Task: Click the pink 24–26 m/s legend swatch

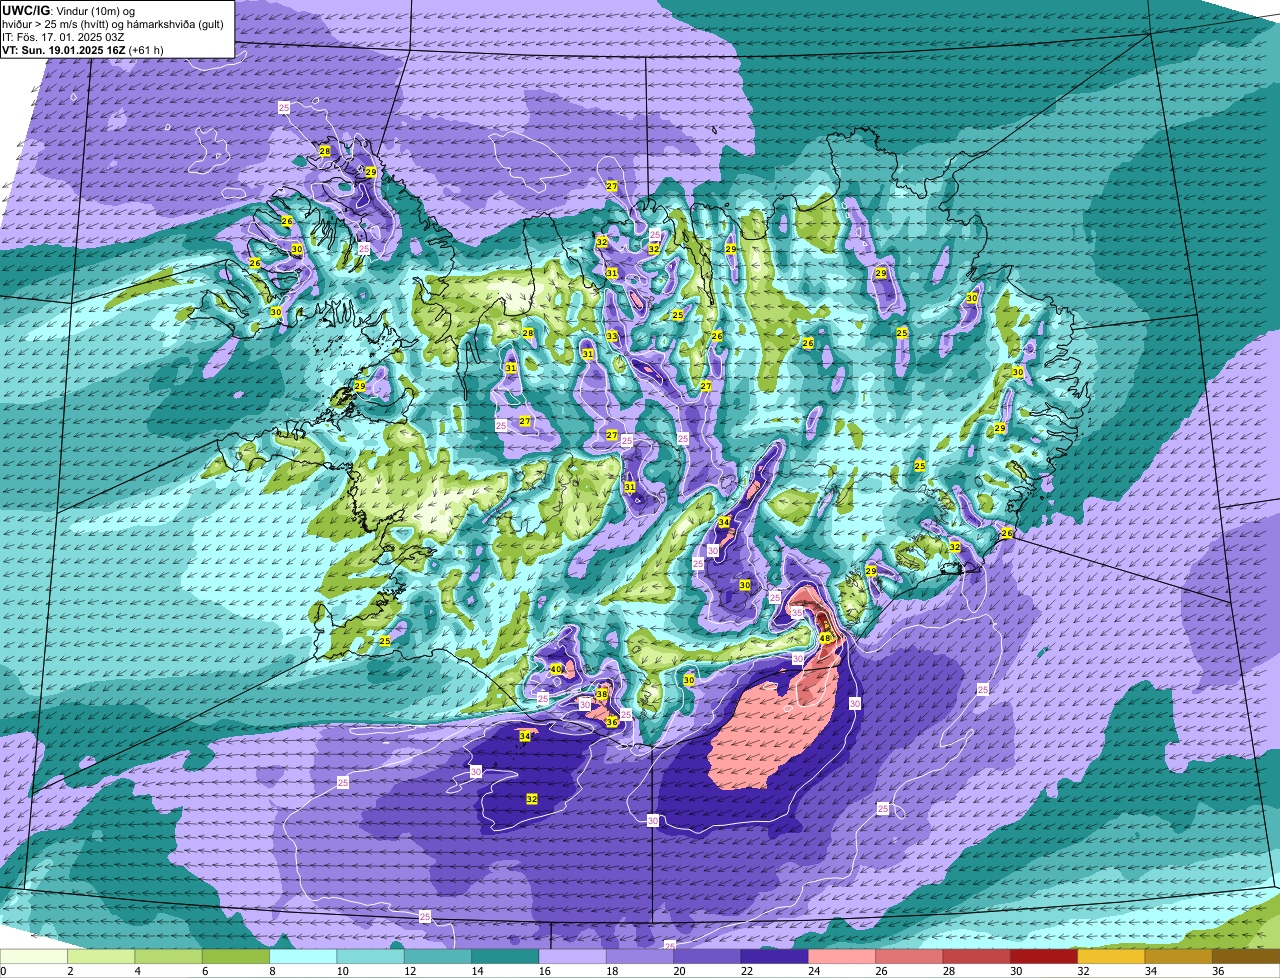Action: click(842, 957)
